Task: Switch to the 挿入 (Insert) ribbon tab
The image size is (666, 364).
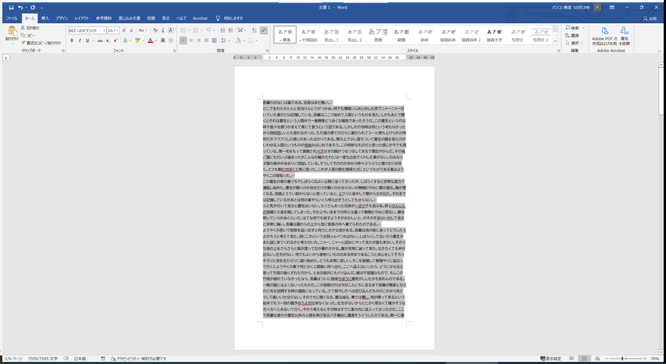Action: pos(45,18)
